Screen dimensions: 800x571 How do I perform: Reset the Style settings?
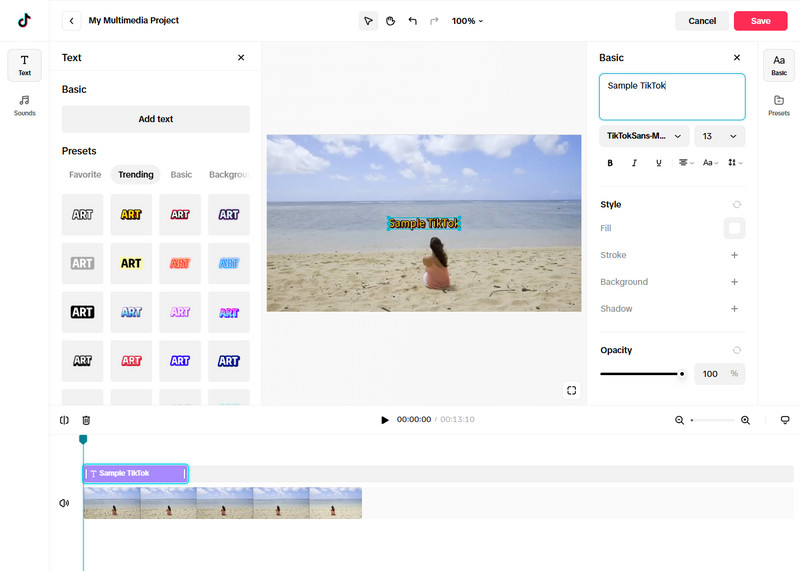tap(737, 205)
